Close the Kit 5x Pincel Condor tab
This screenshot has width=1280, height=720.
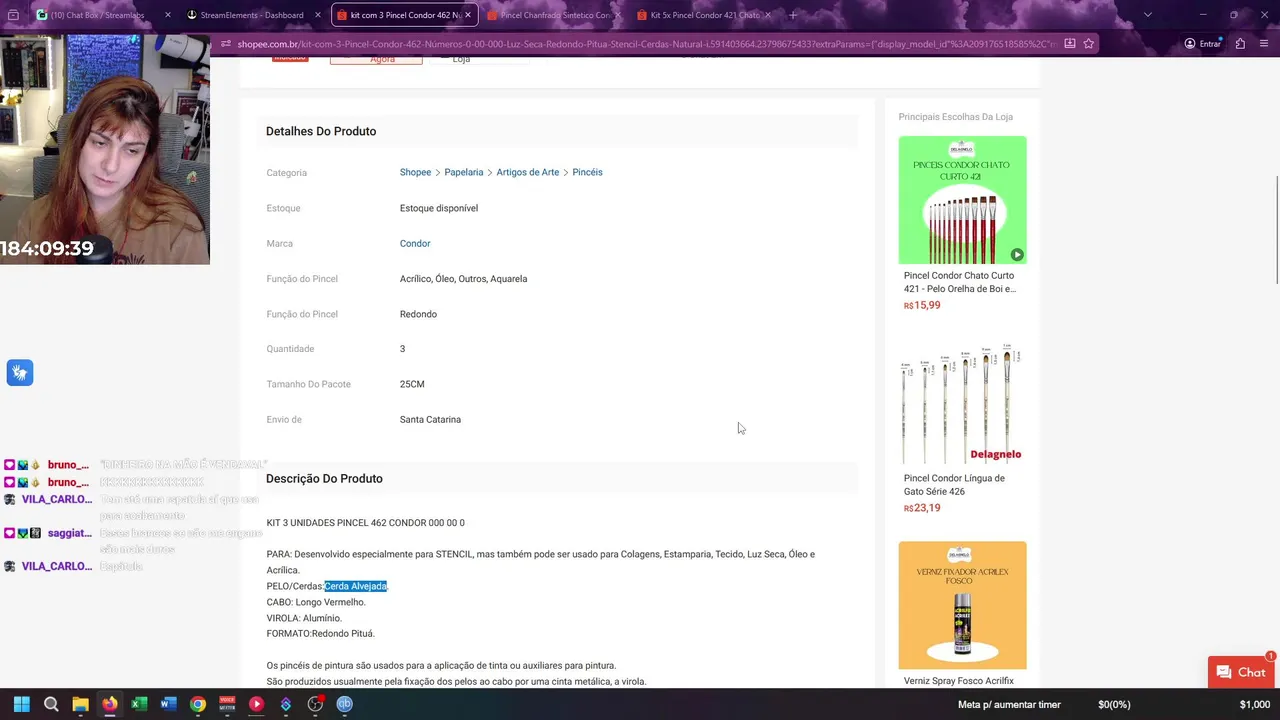point(767,15)
